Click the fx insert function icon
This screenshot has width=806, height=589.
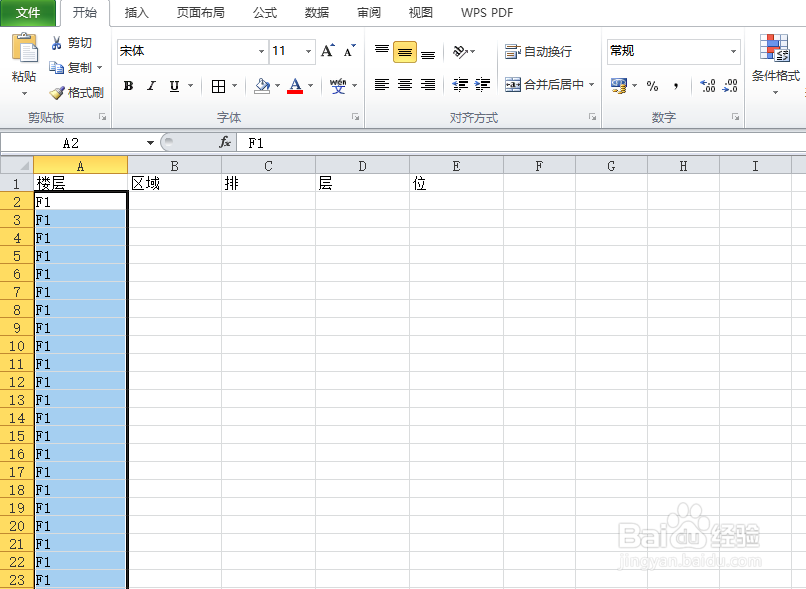[x=225, y=142]
